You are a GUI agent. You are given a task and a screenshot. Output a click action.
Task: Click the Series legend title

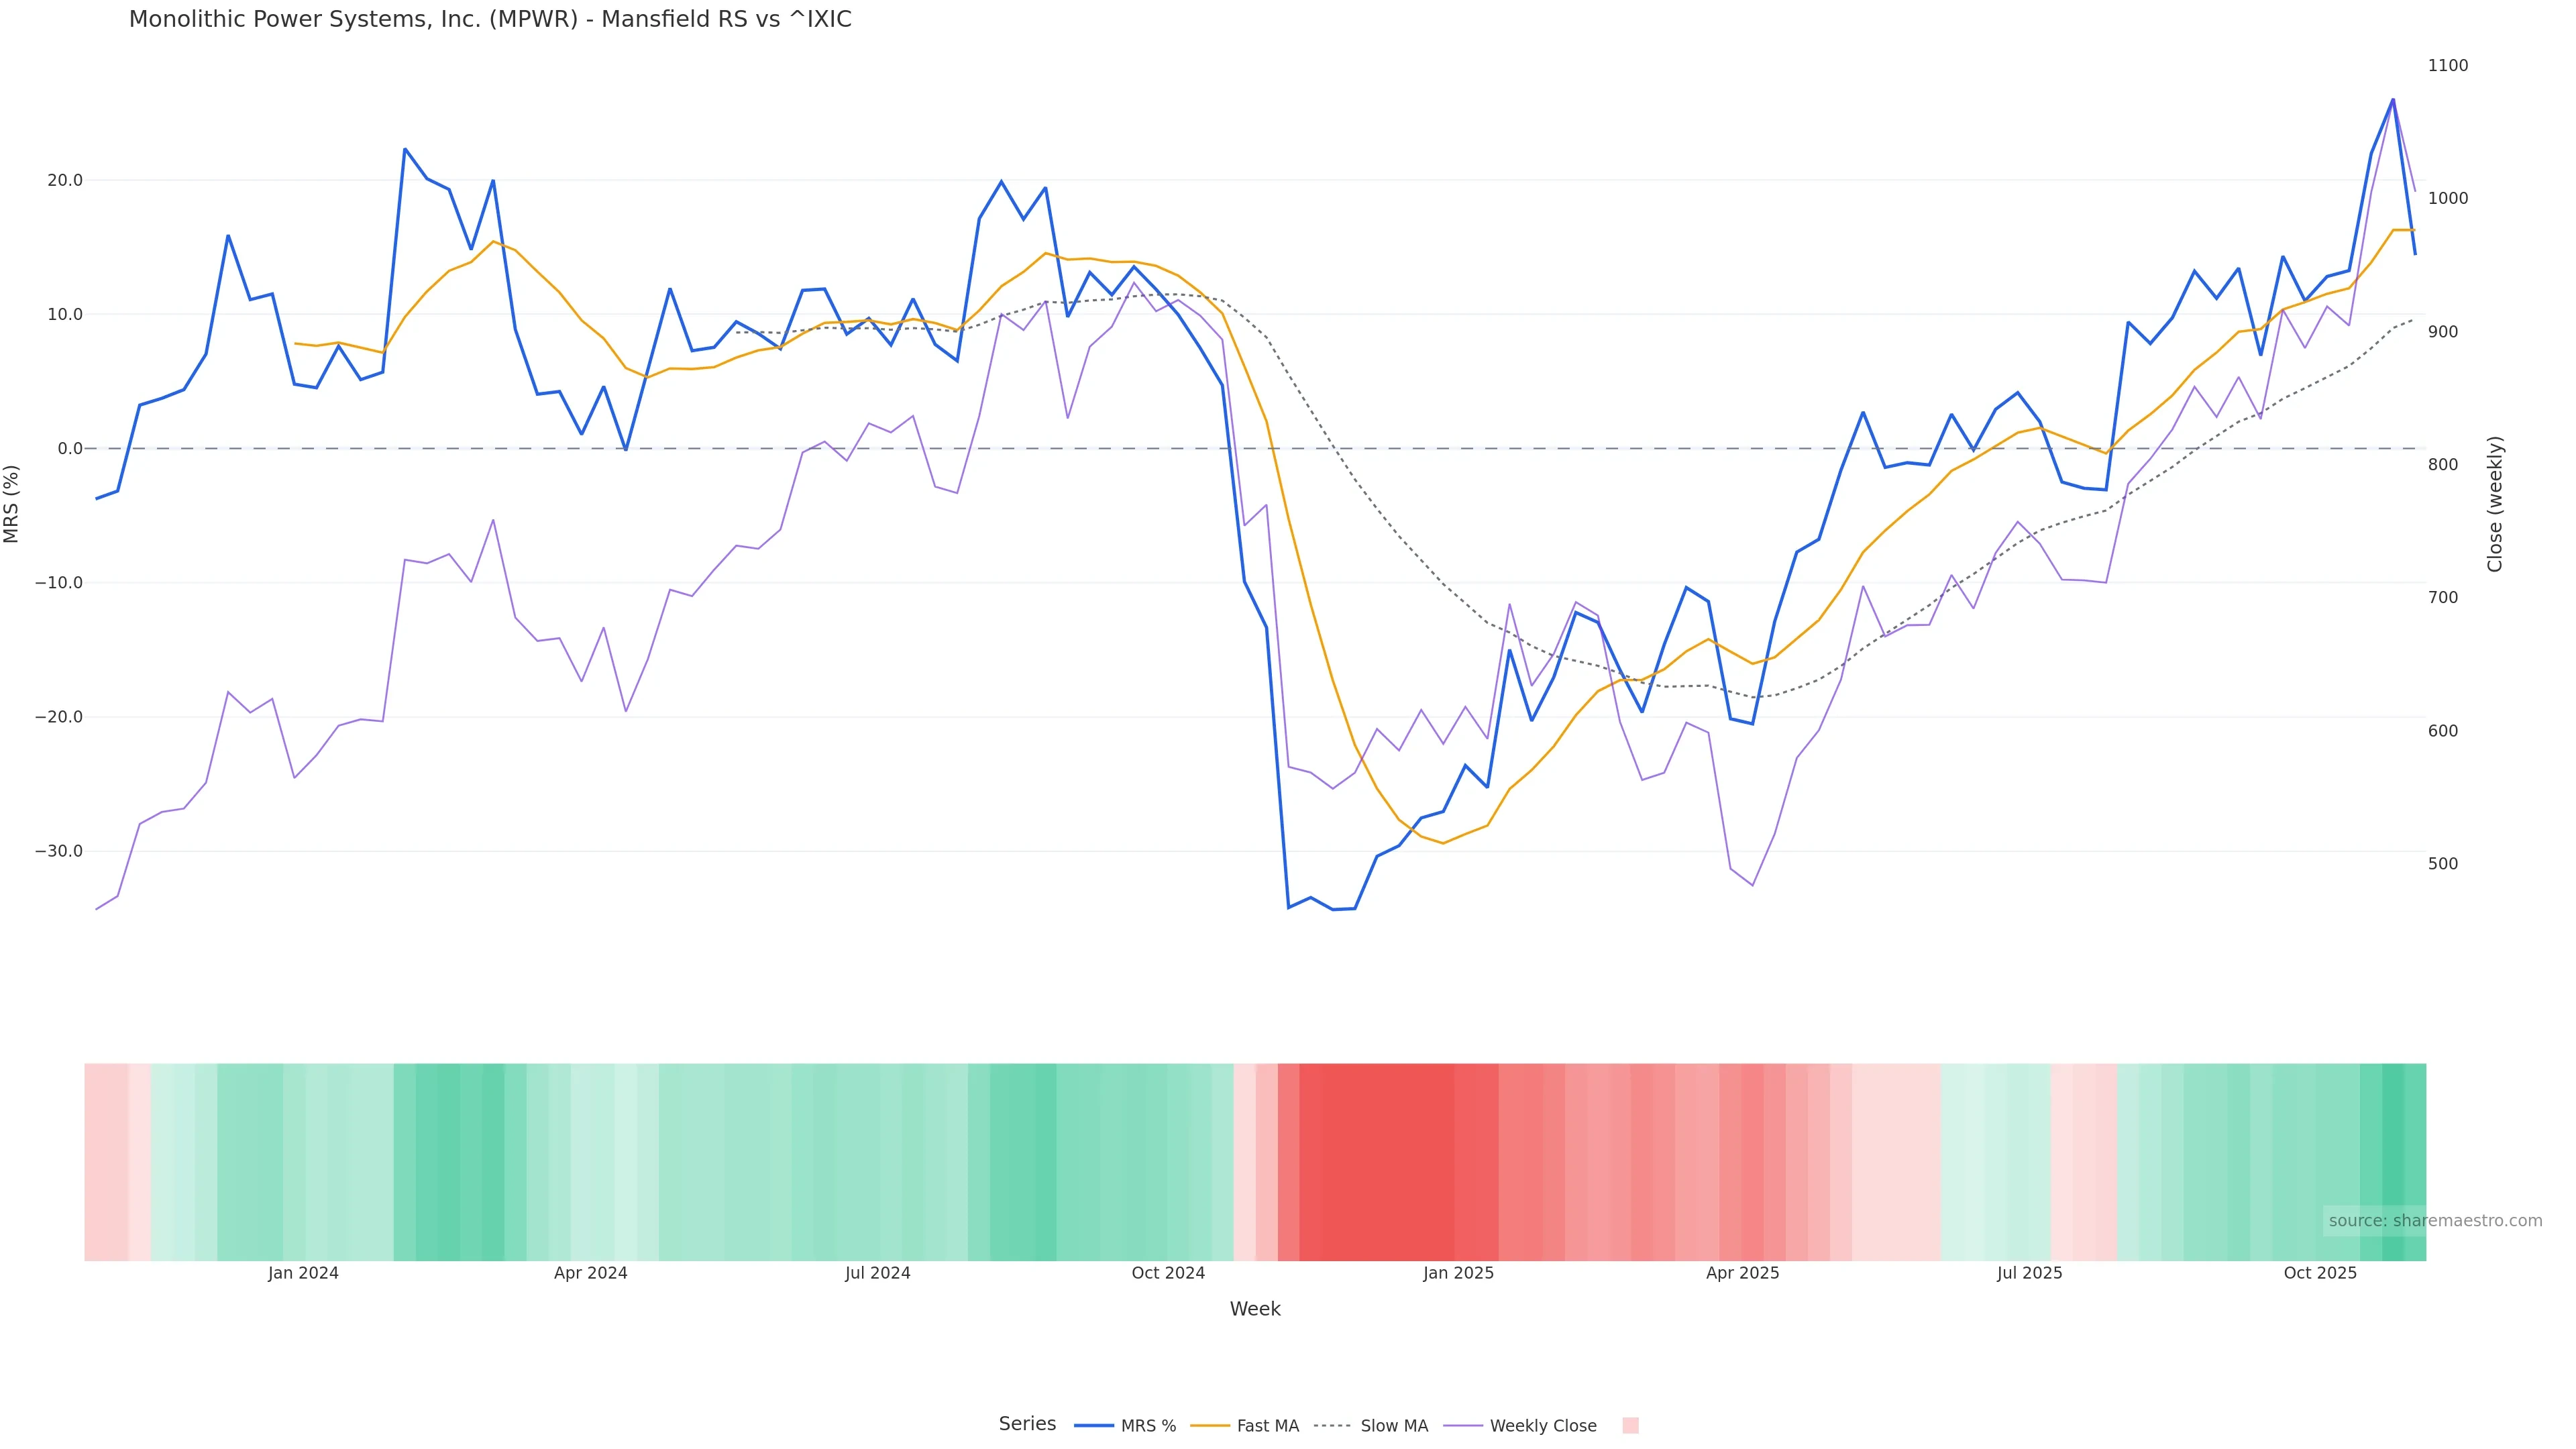(x=1027, y=1424)
